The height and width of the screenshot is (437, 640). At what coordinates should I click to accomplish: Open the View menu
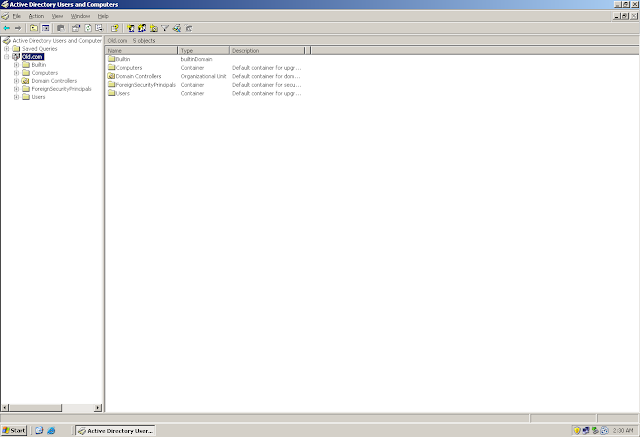(57, 16)
